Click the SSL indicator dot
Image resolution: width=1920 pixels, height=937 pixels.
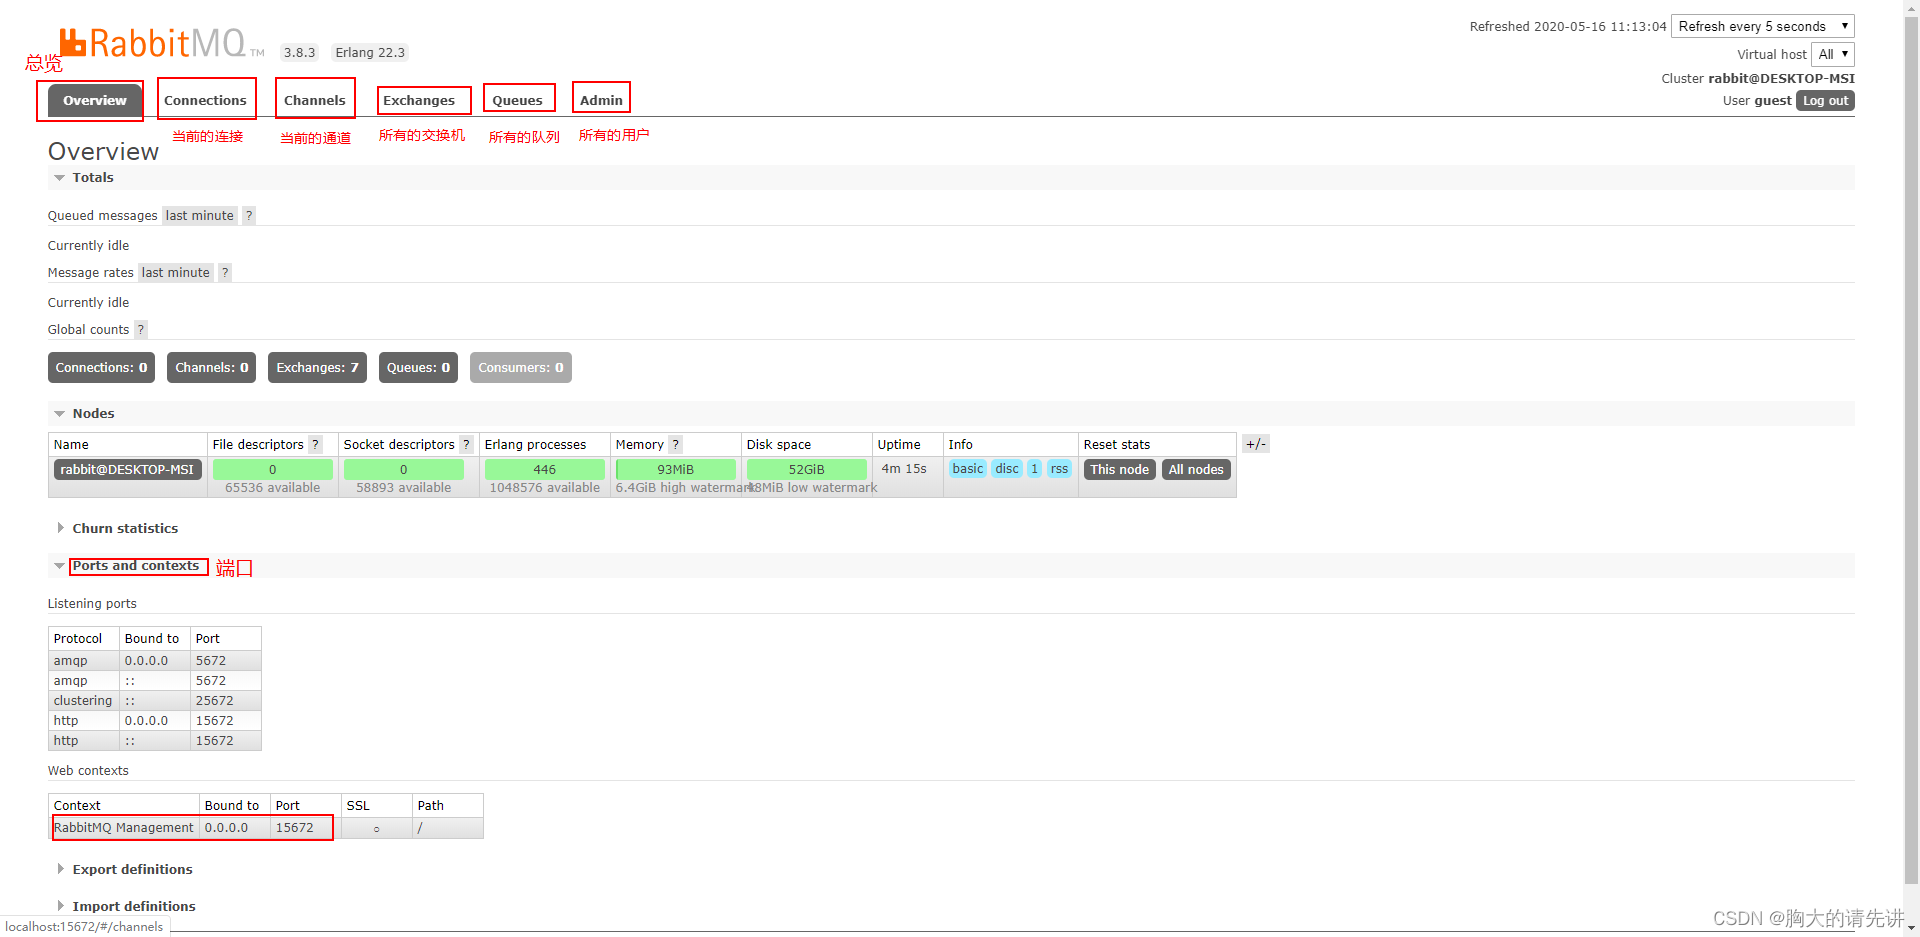[376, 829]
